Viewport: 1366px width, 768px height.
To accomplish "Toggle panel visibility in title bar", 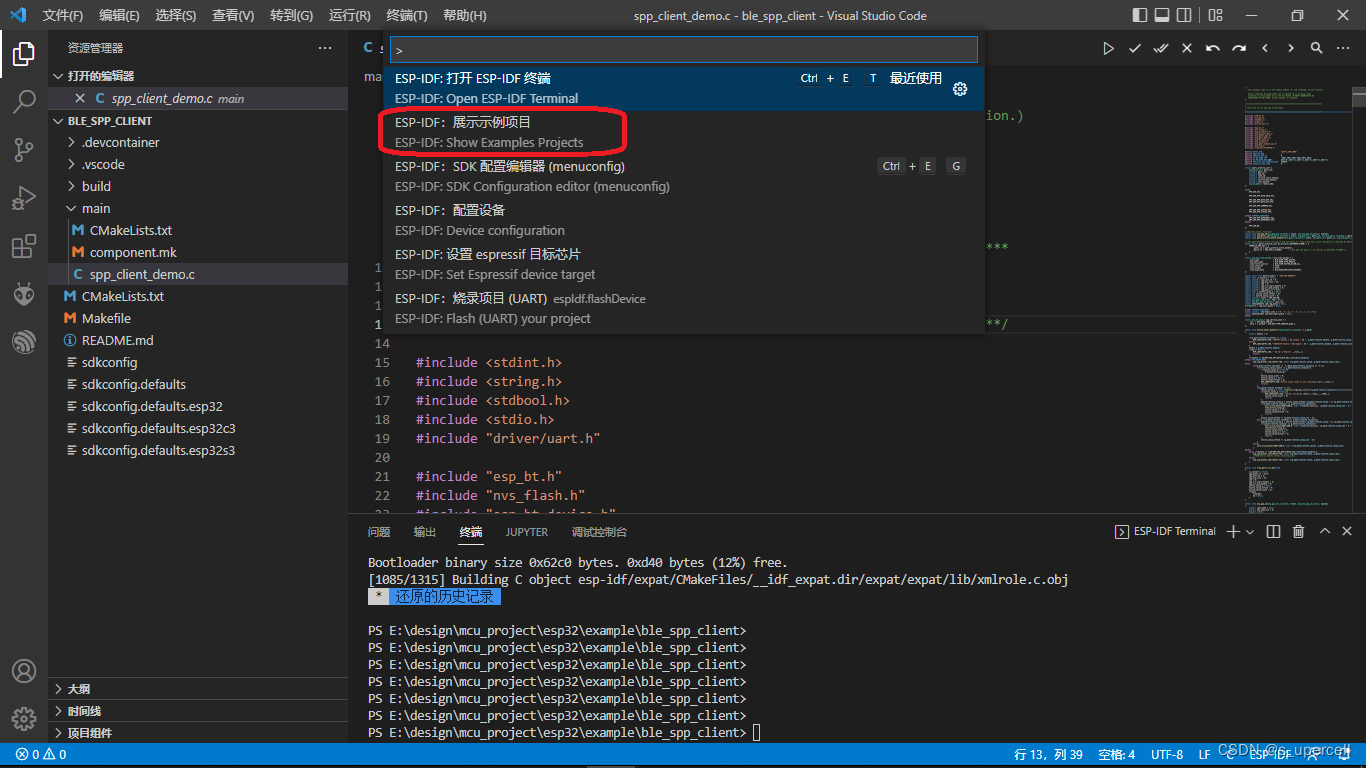I will (1162, 15).
